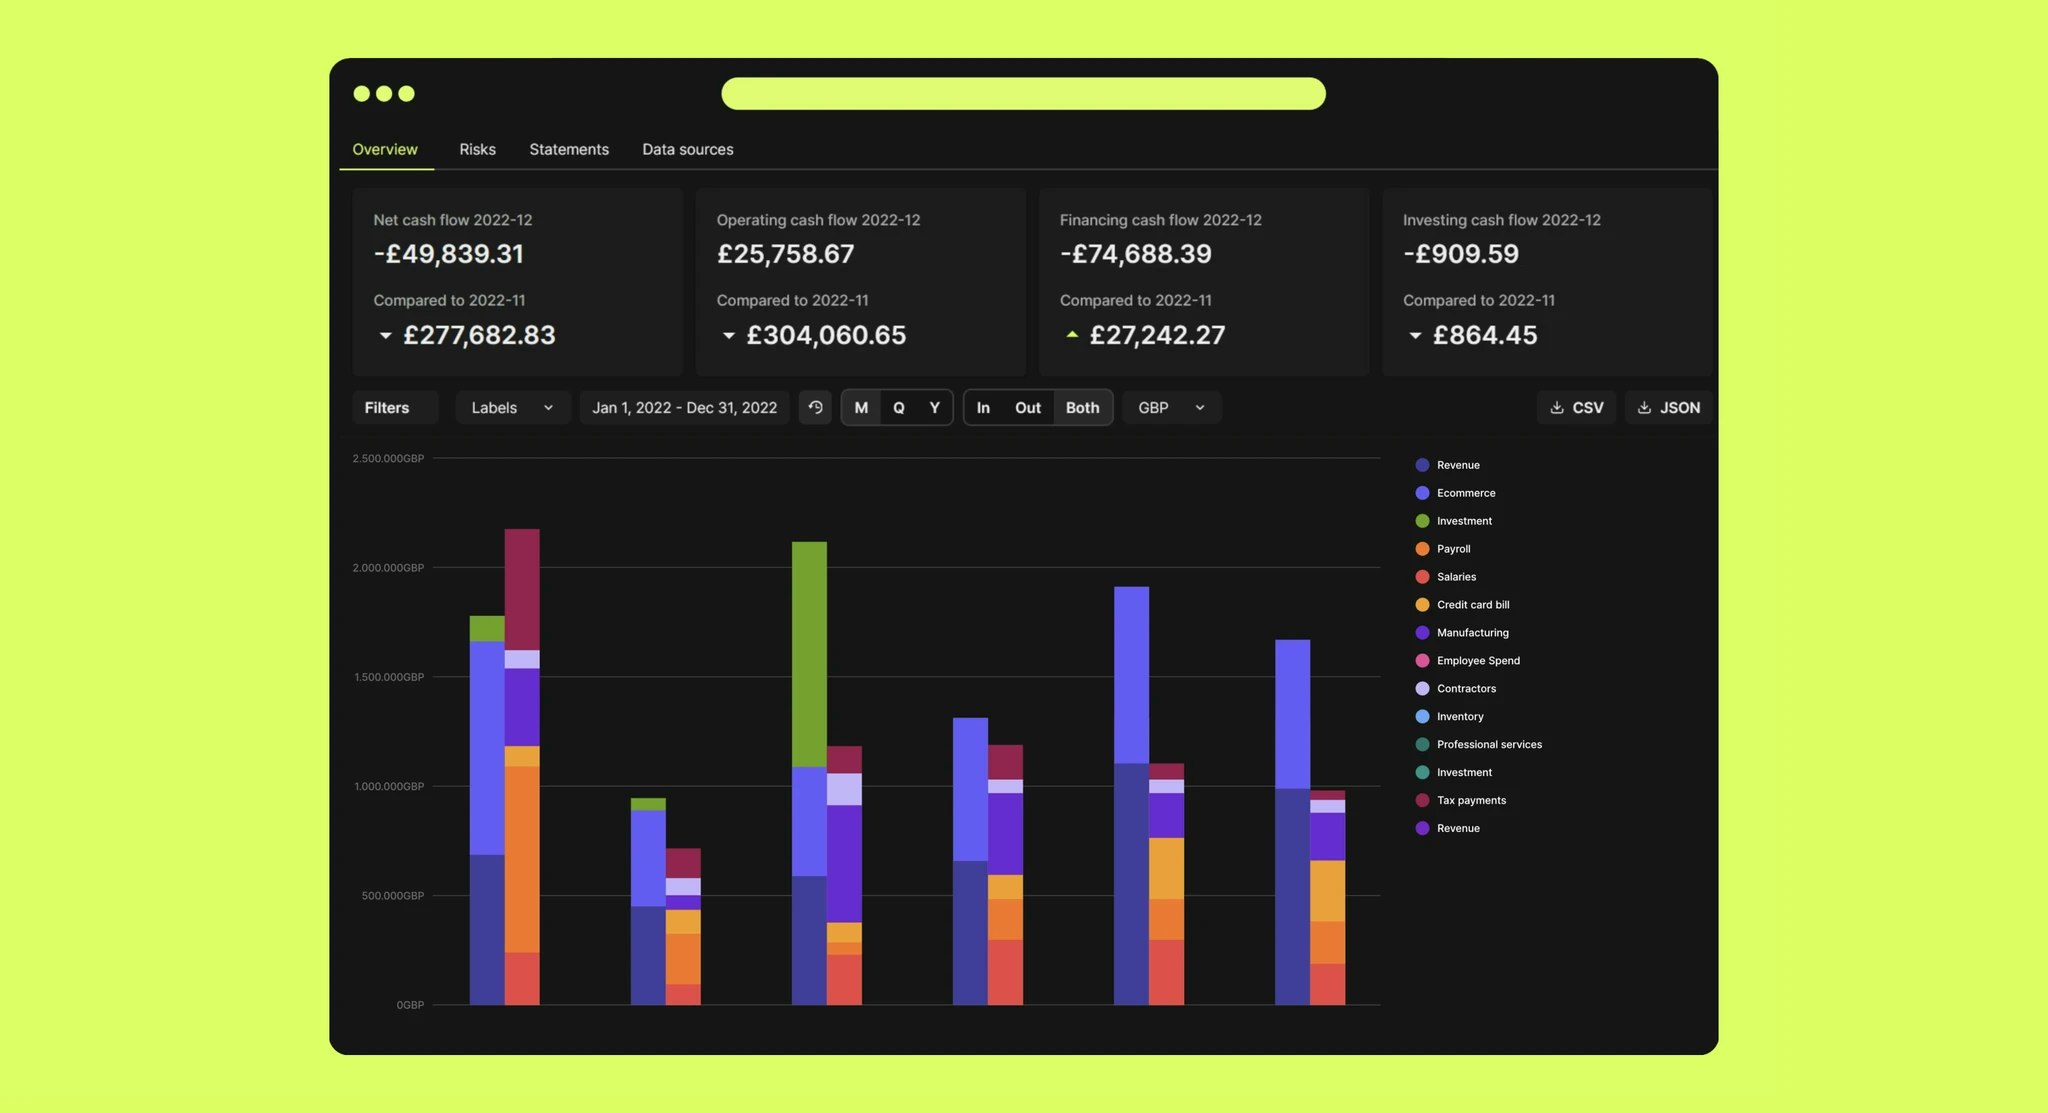Click down arrow beside £304,060.65

point(728,336)
